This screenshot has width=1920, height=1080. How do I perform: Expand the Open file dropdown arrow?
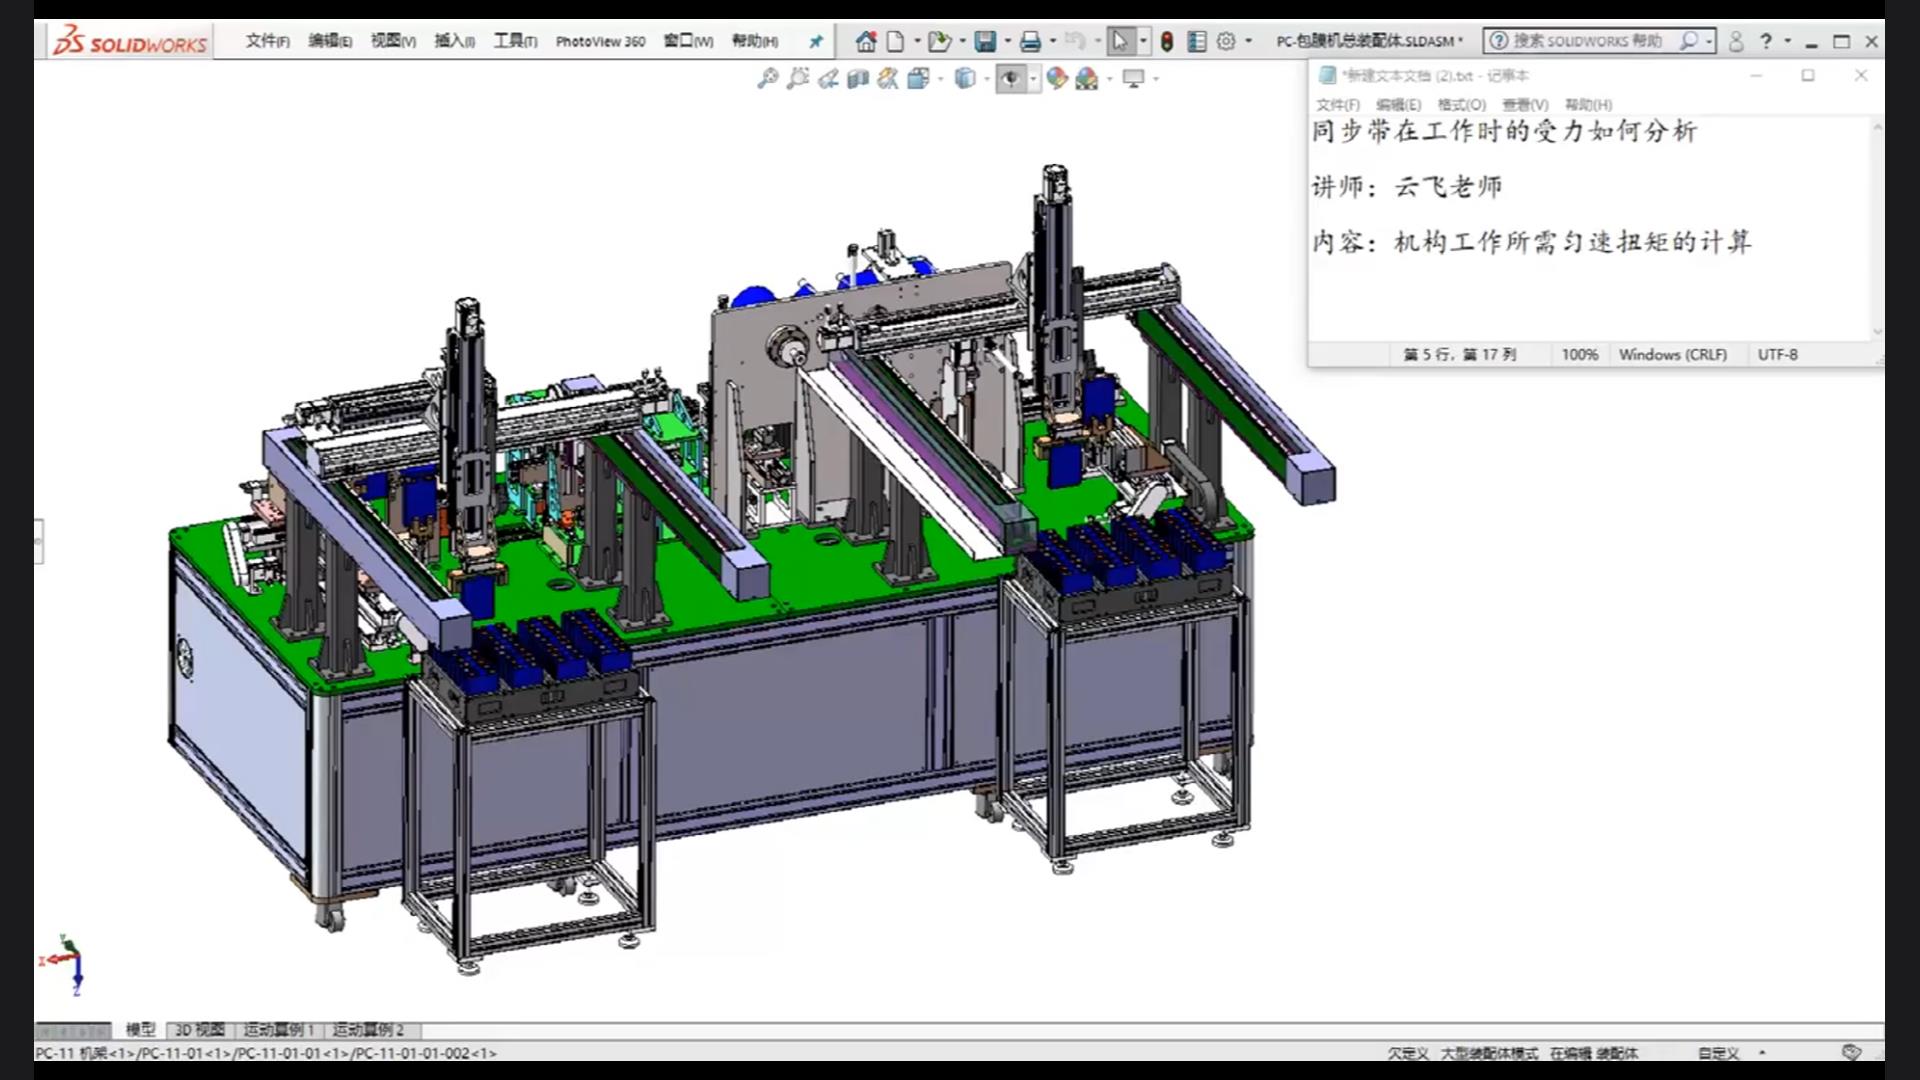(962, 41)
